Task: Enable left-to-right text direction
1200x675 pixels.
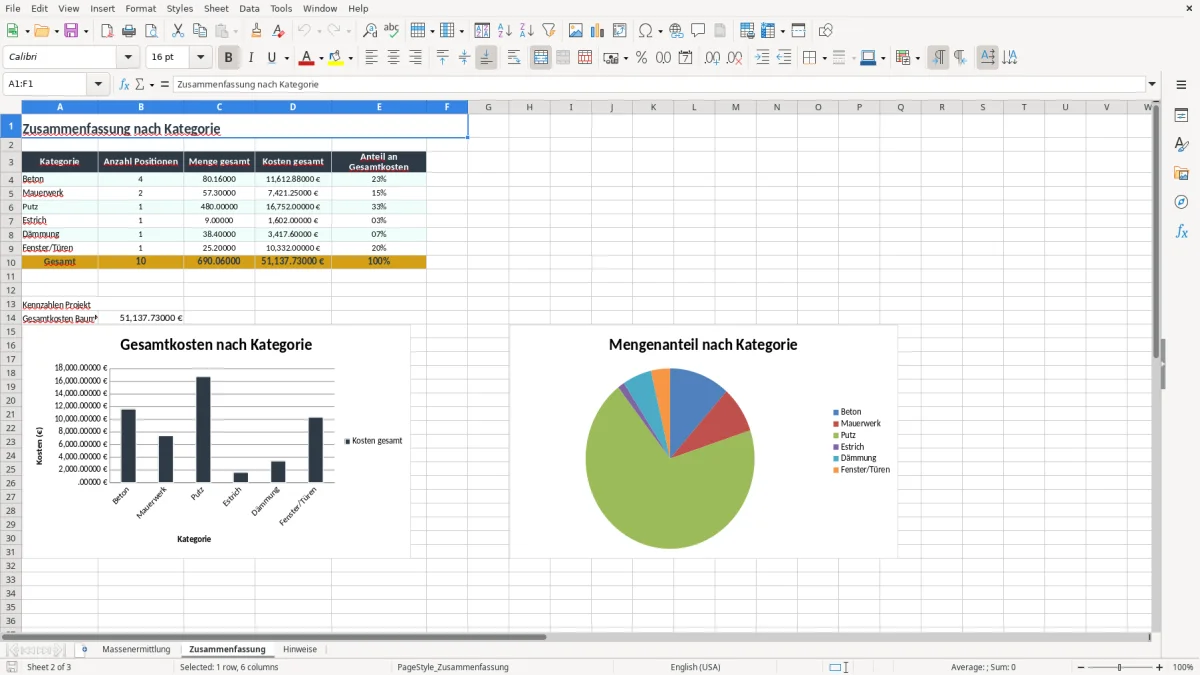Action: pos(937,58)
